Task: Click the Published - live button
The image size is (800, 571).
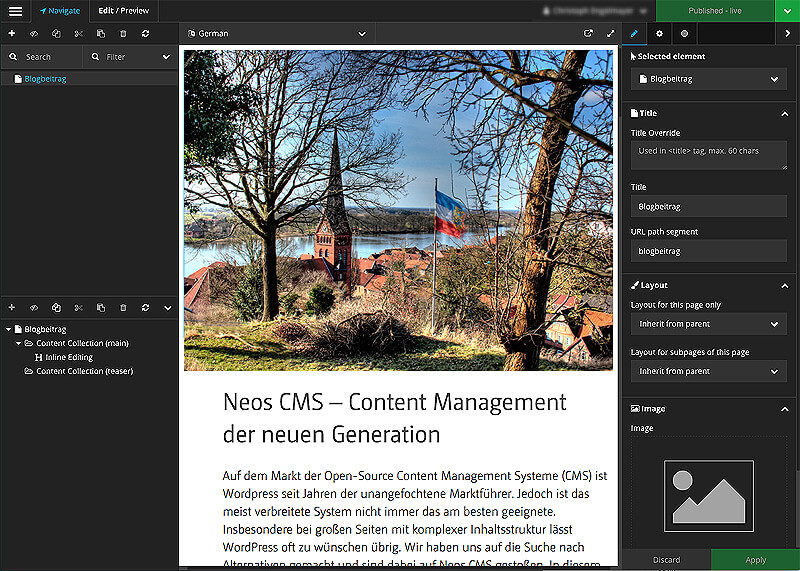Action: pos(715,11)
